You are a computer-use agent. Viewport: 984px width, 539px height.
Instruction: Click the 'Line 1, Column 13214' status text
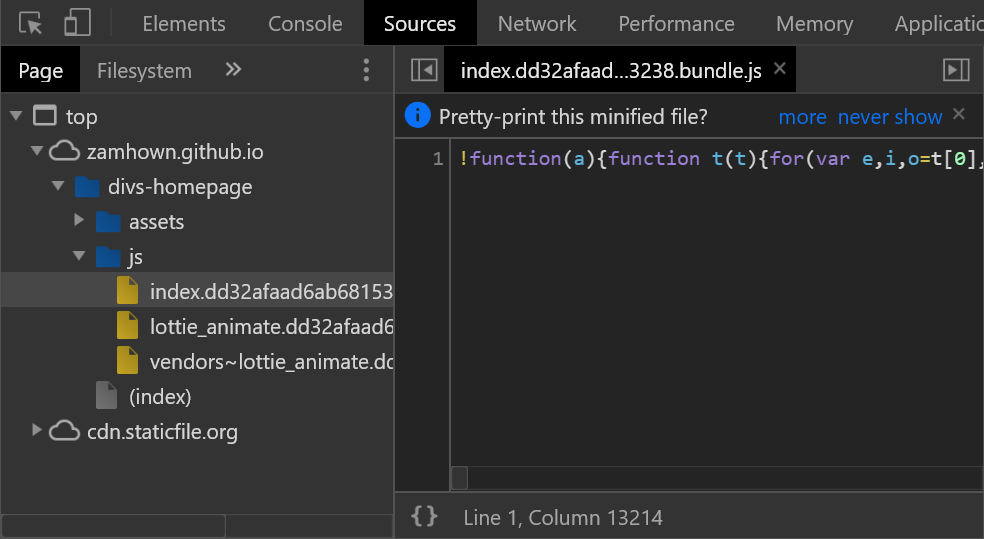[563, 518]
